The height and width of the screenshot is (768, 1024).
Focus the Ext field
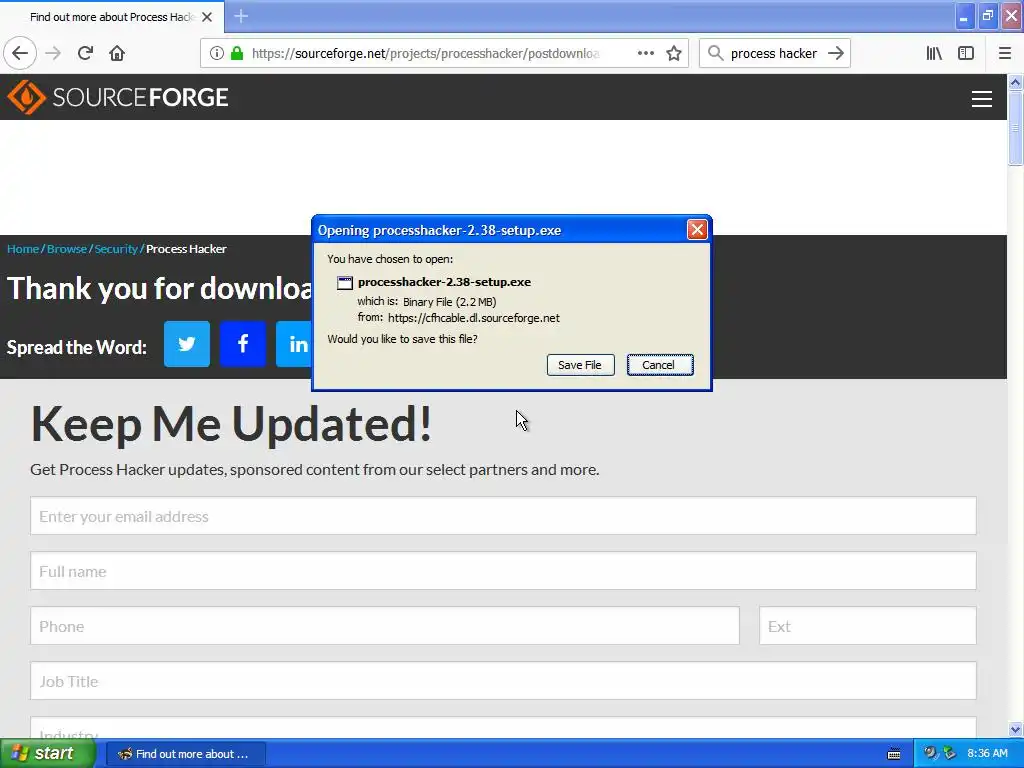point(867,626)
